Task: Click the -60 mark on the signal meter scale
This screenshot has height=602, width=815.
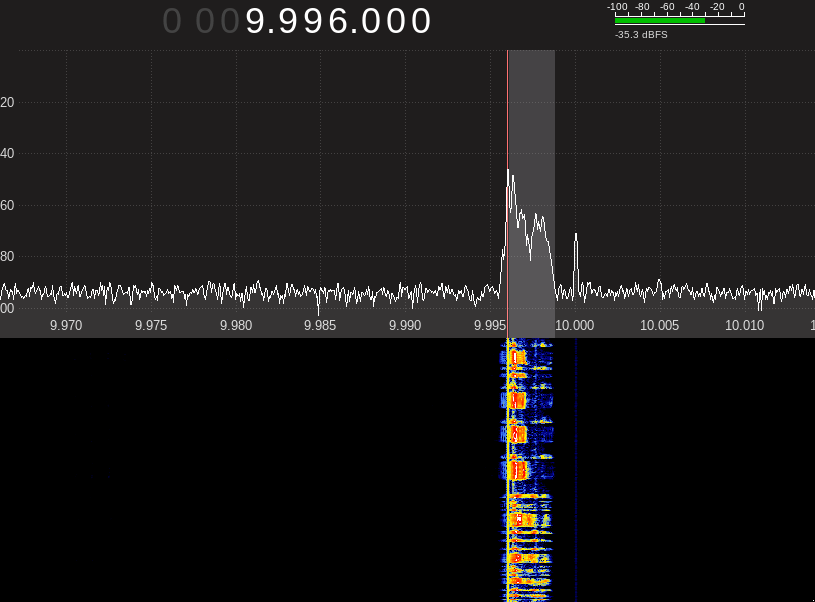Action: [667, 6]
